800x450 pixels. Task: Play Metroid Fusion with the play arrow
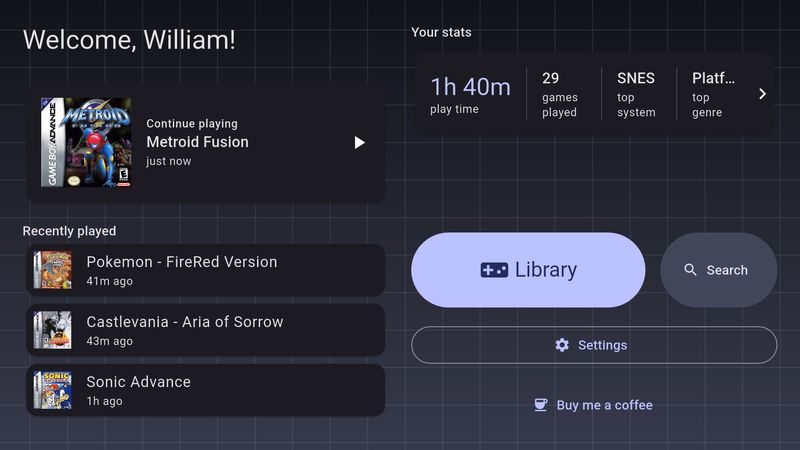(x=360, y=142)
